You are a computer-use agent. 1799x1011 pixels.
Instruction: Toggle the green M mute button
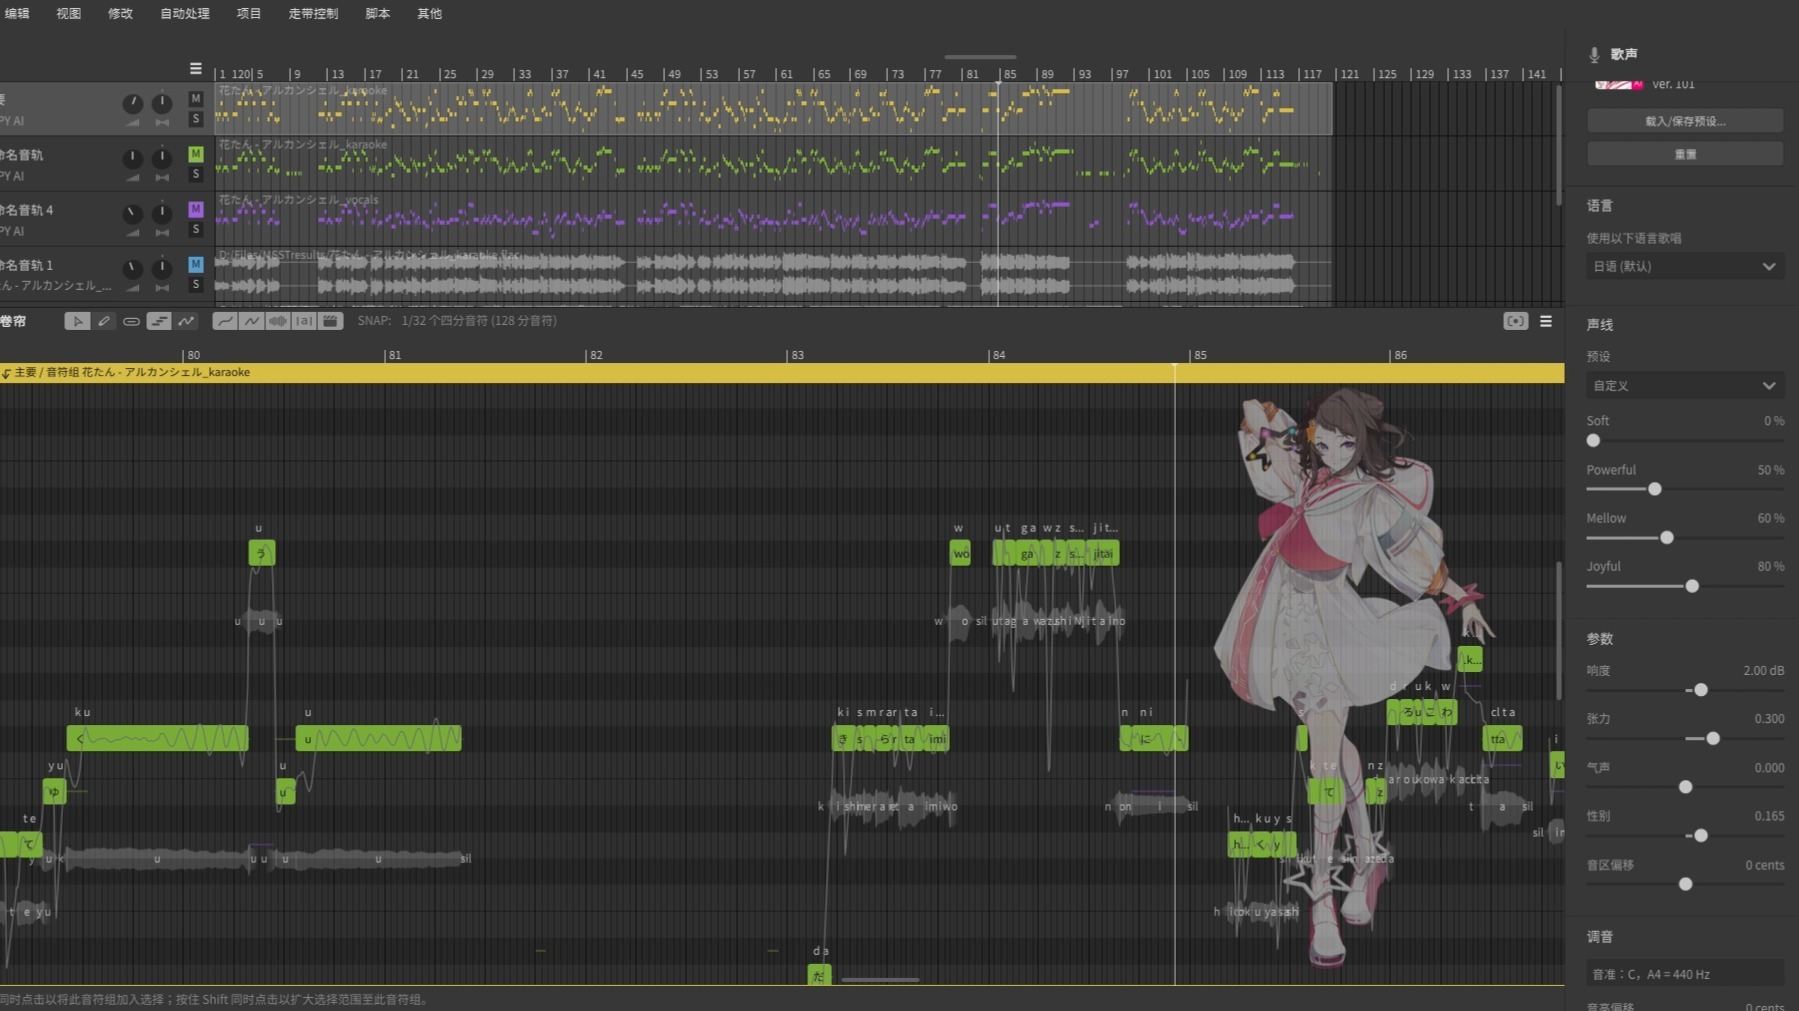click(196, 154)
